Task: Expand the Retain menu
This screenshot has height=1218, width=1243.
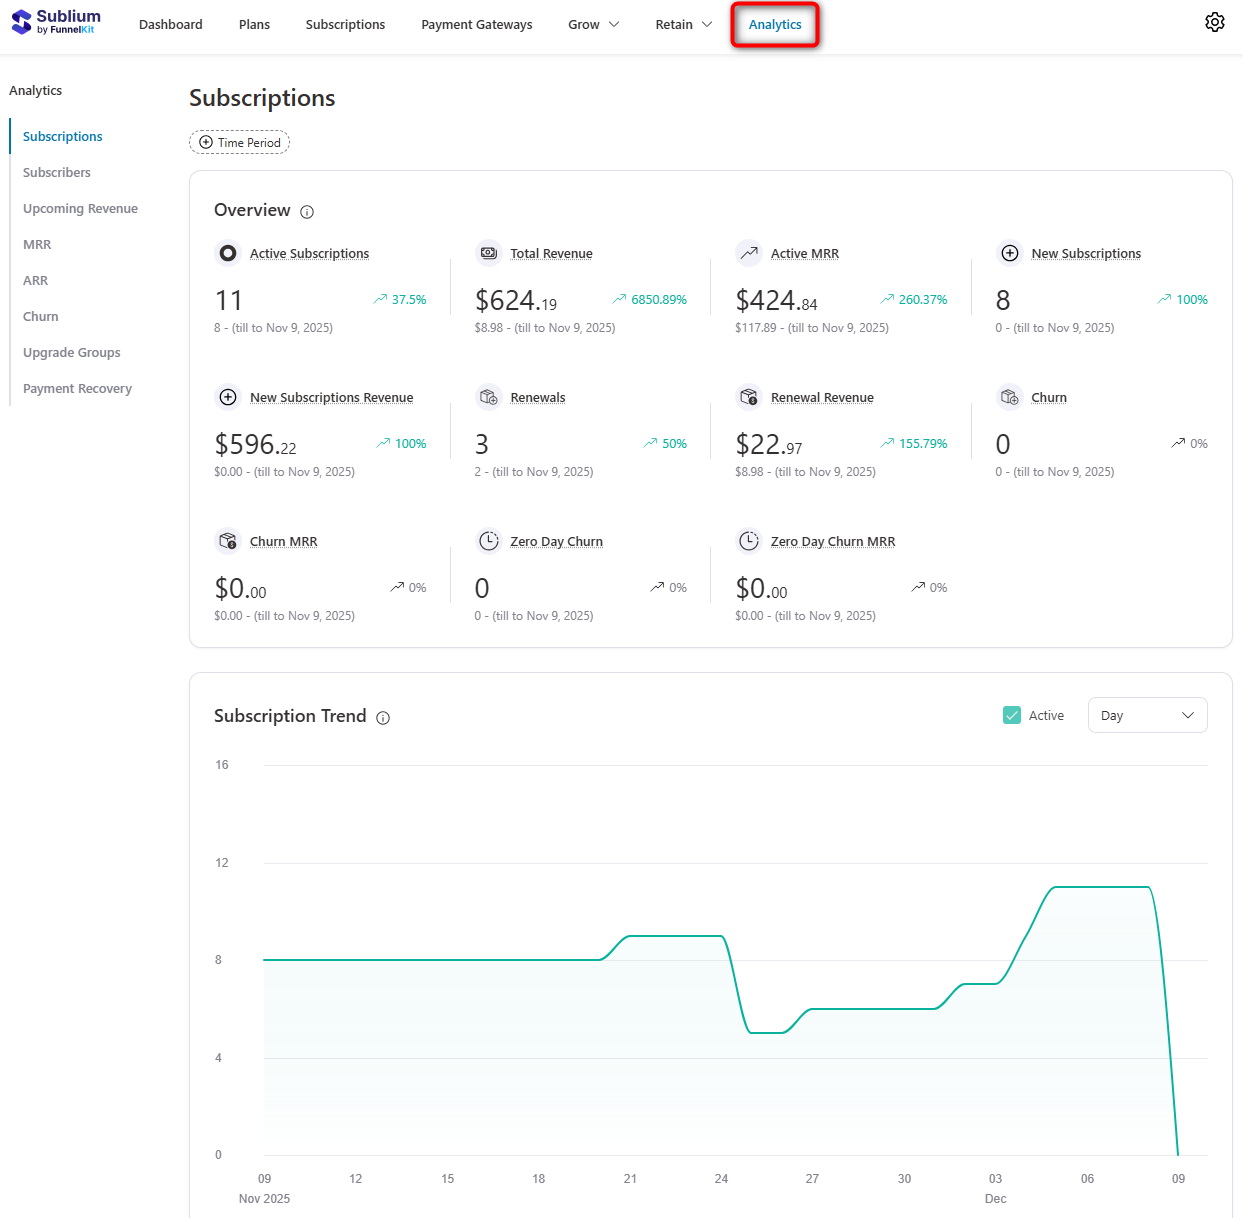Action: 683,24
